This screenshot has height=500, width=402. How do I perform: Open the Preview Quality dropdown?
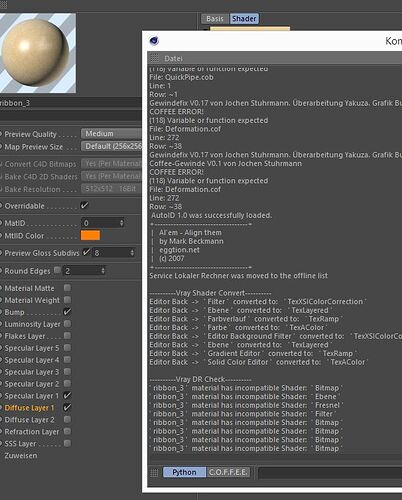tap(112, 134)
